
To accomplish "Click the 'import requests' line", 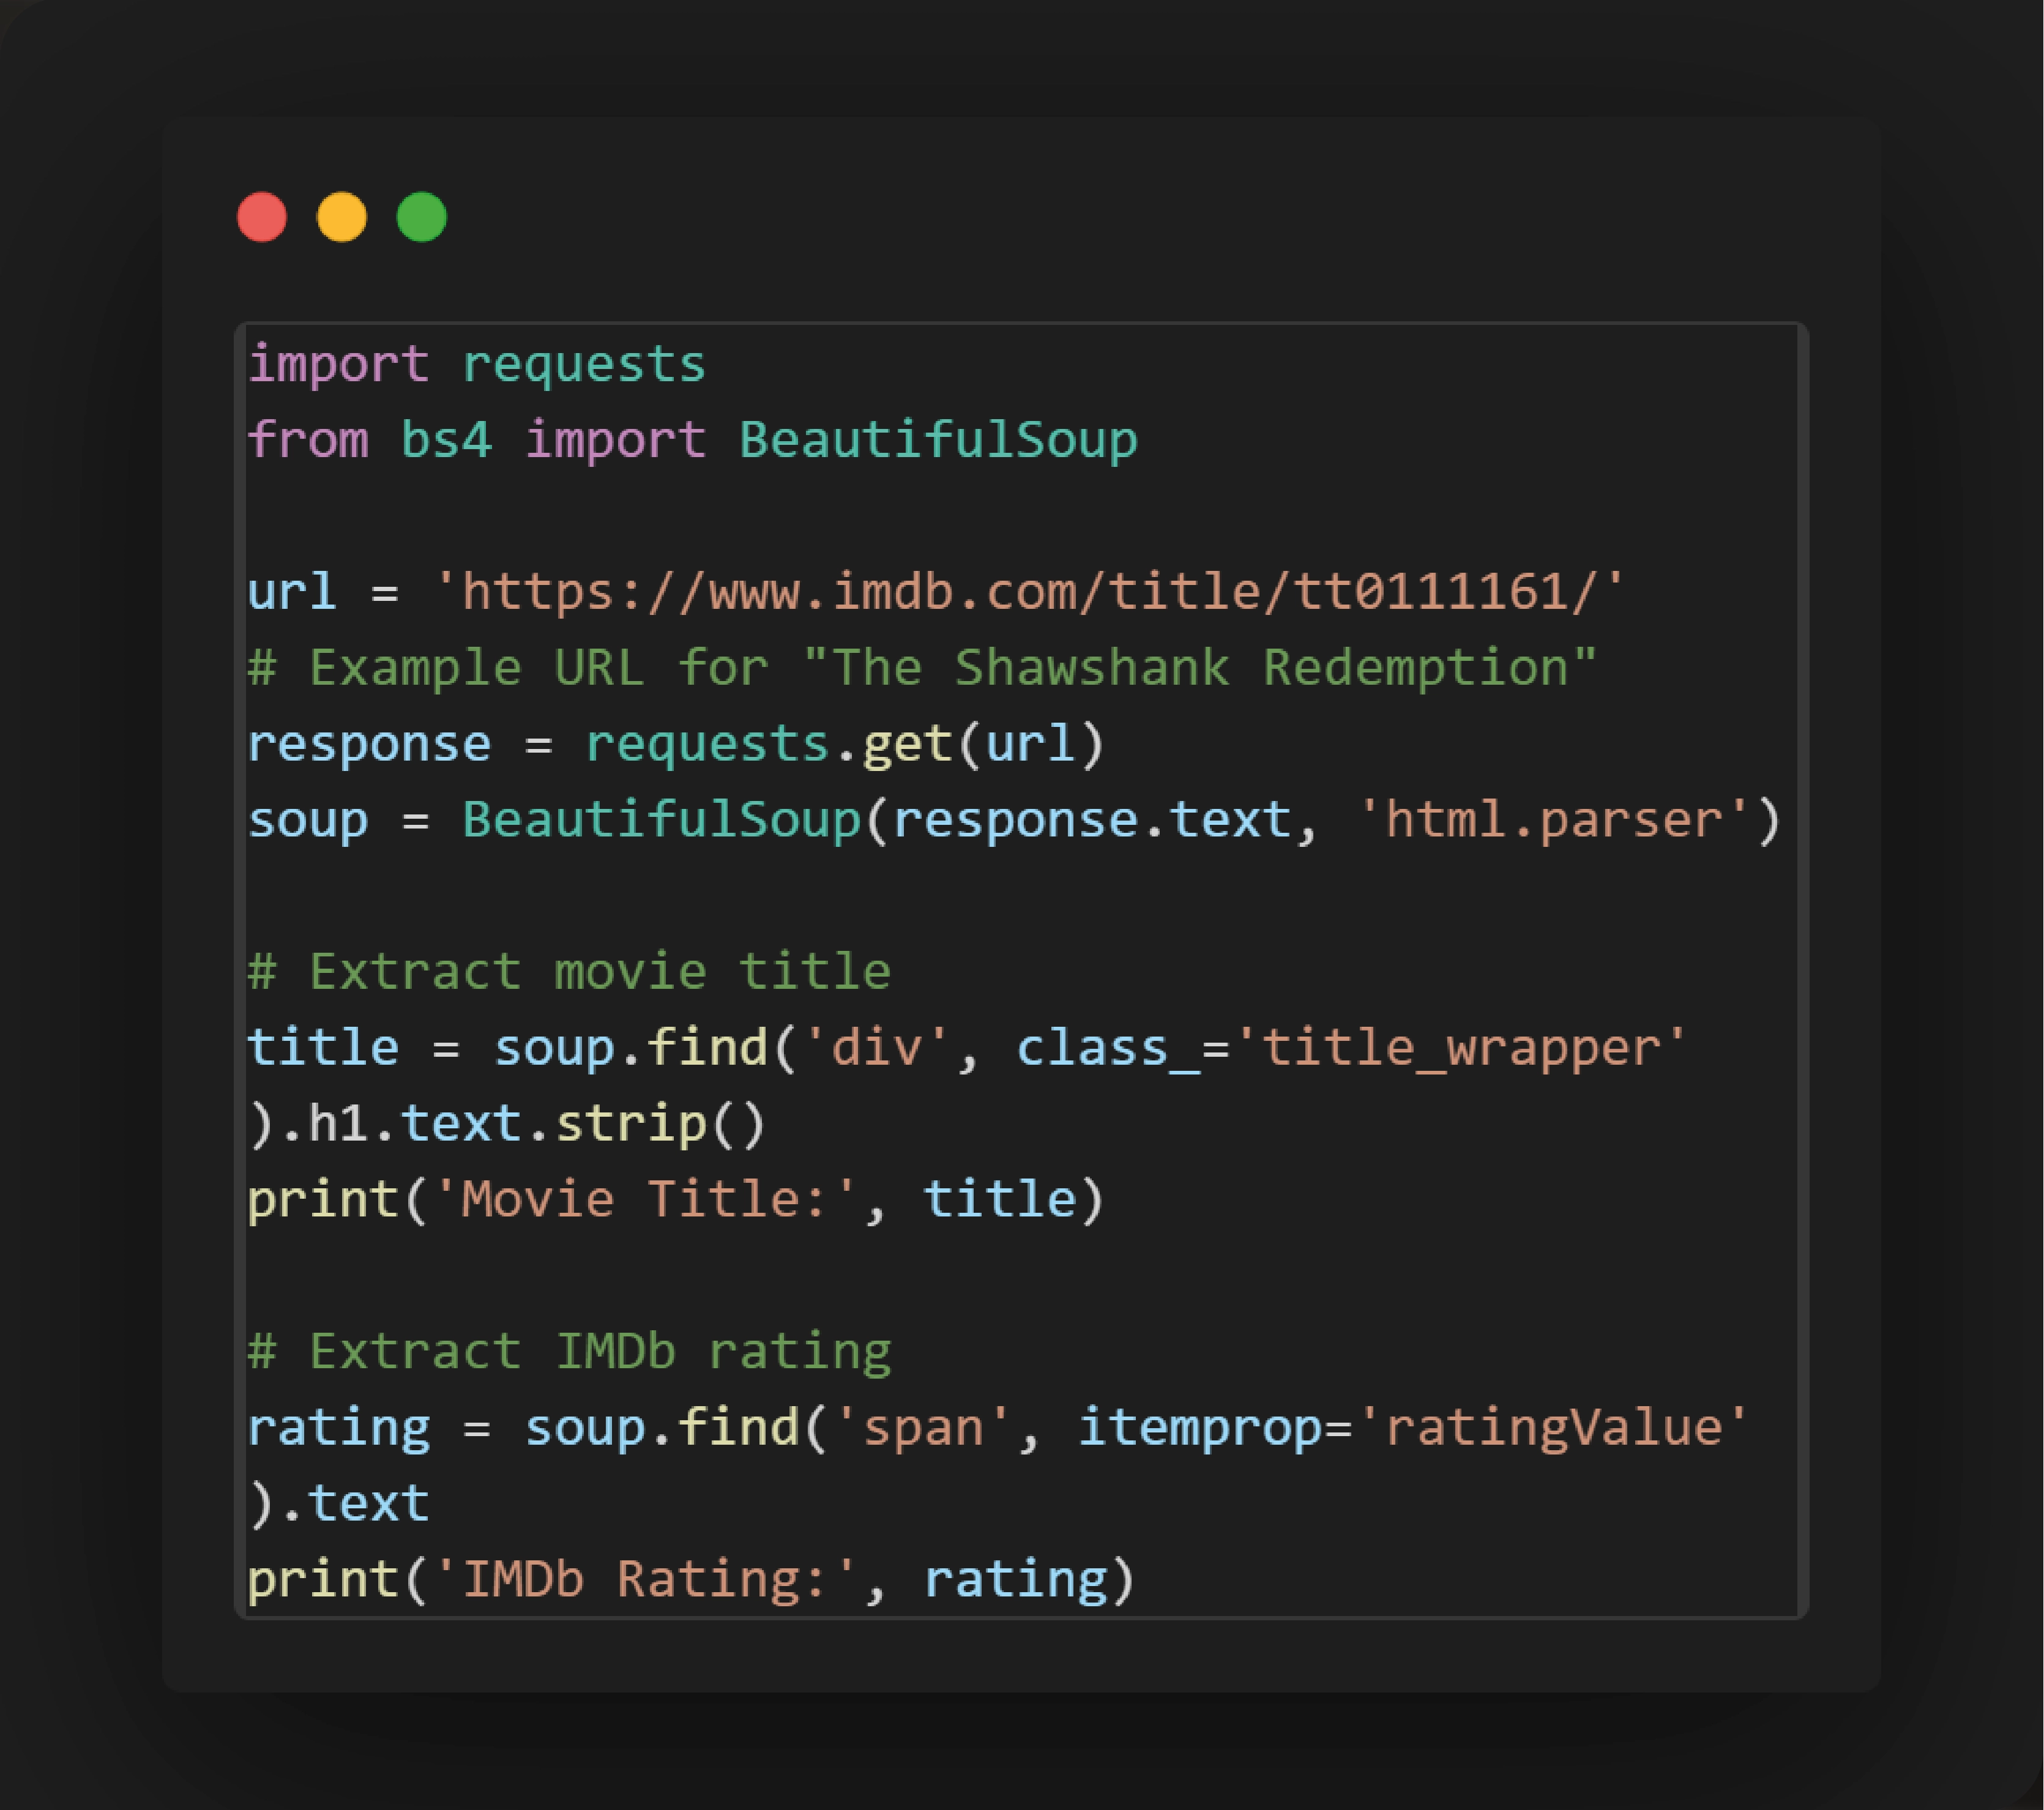I will (x=477, y=364).
